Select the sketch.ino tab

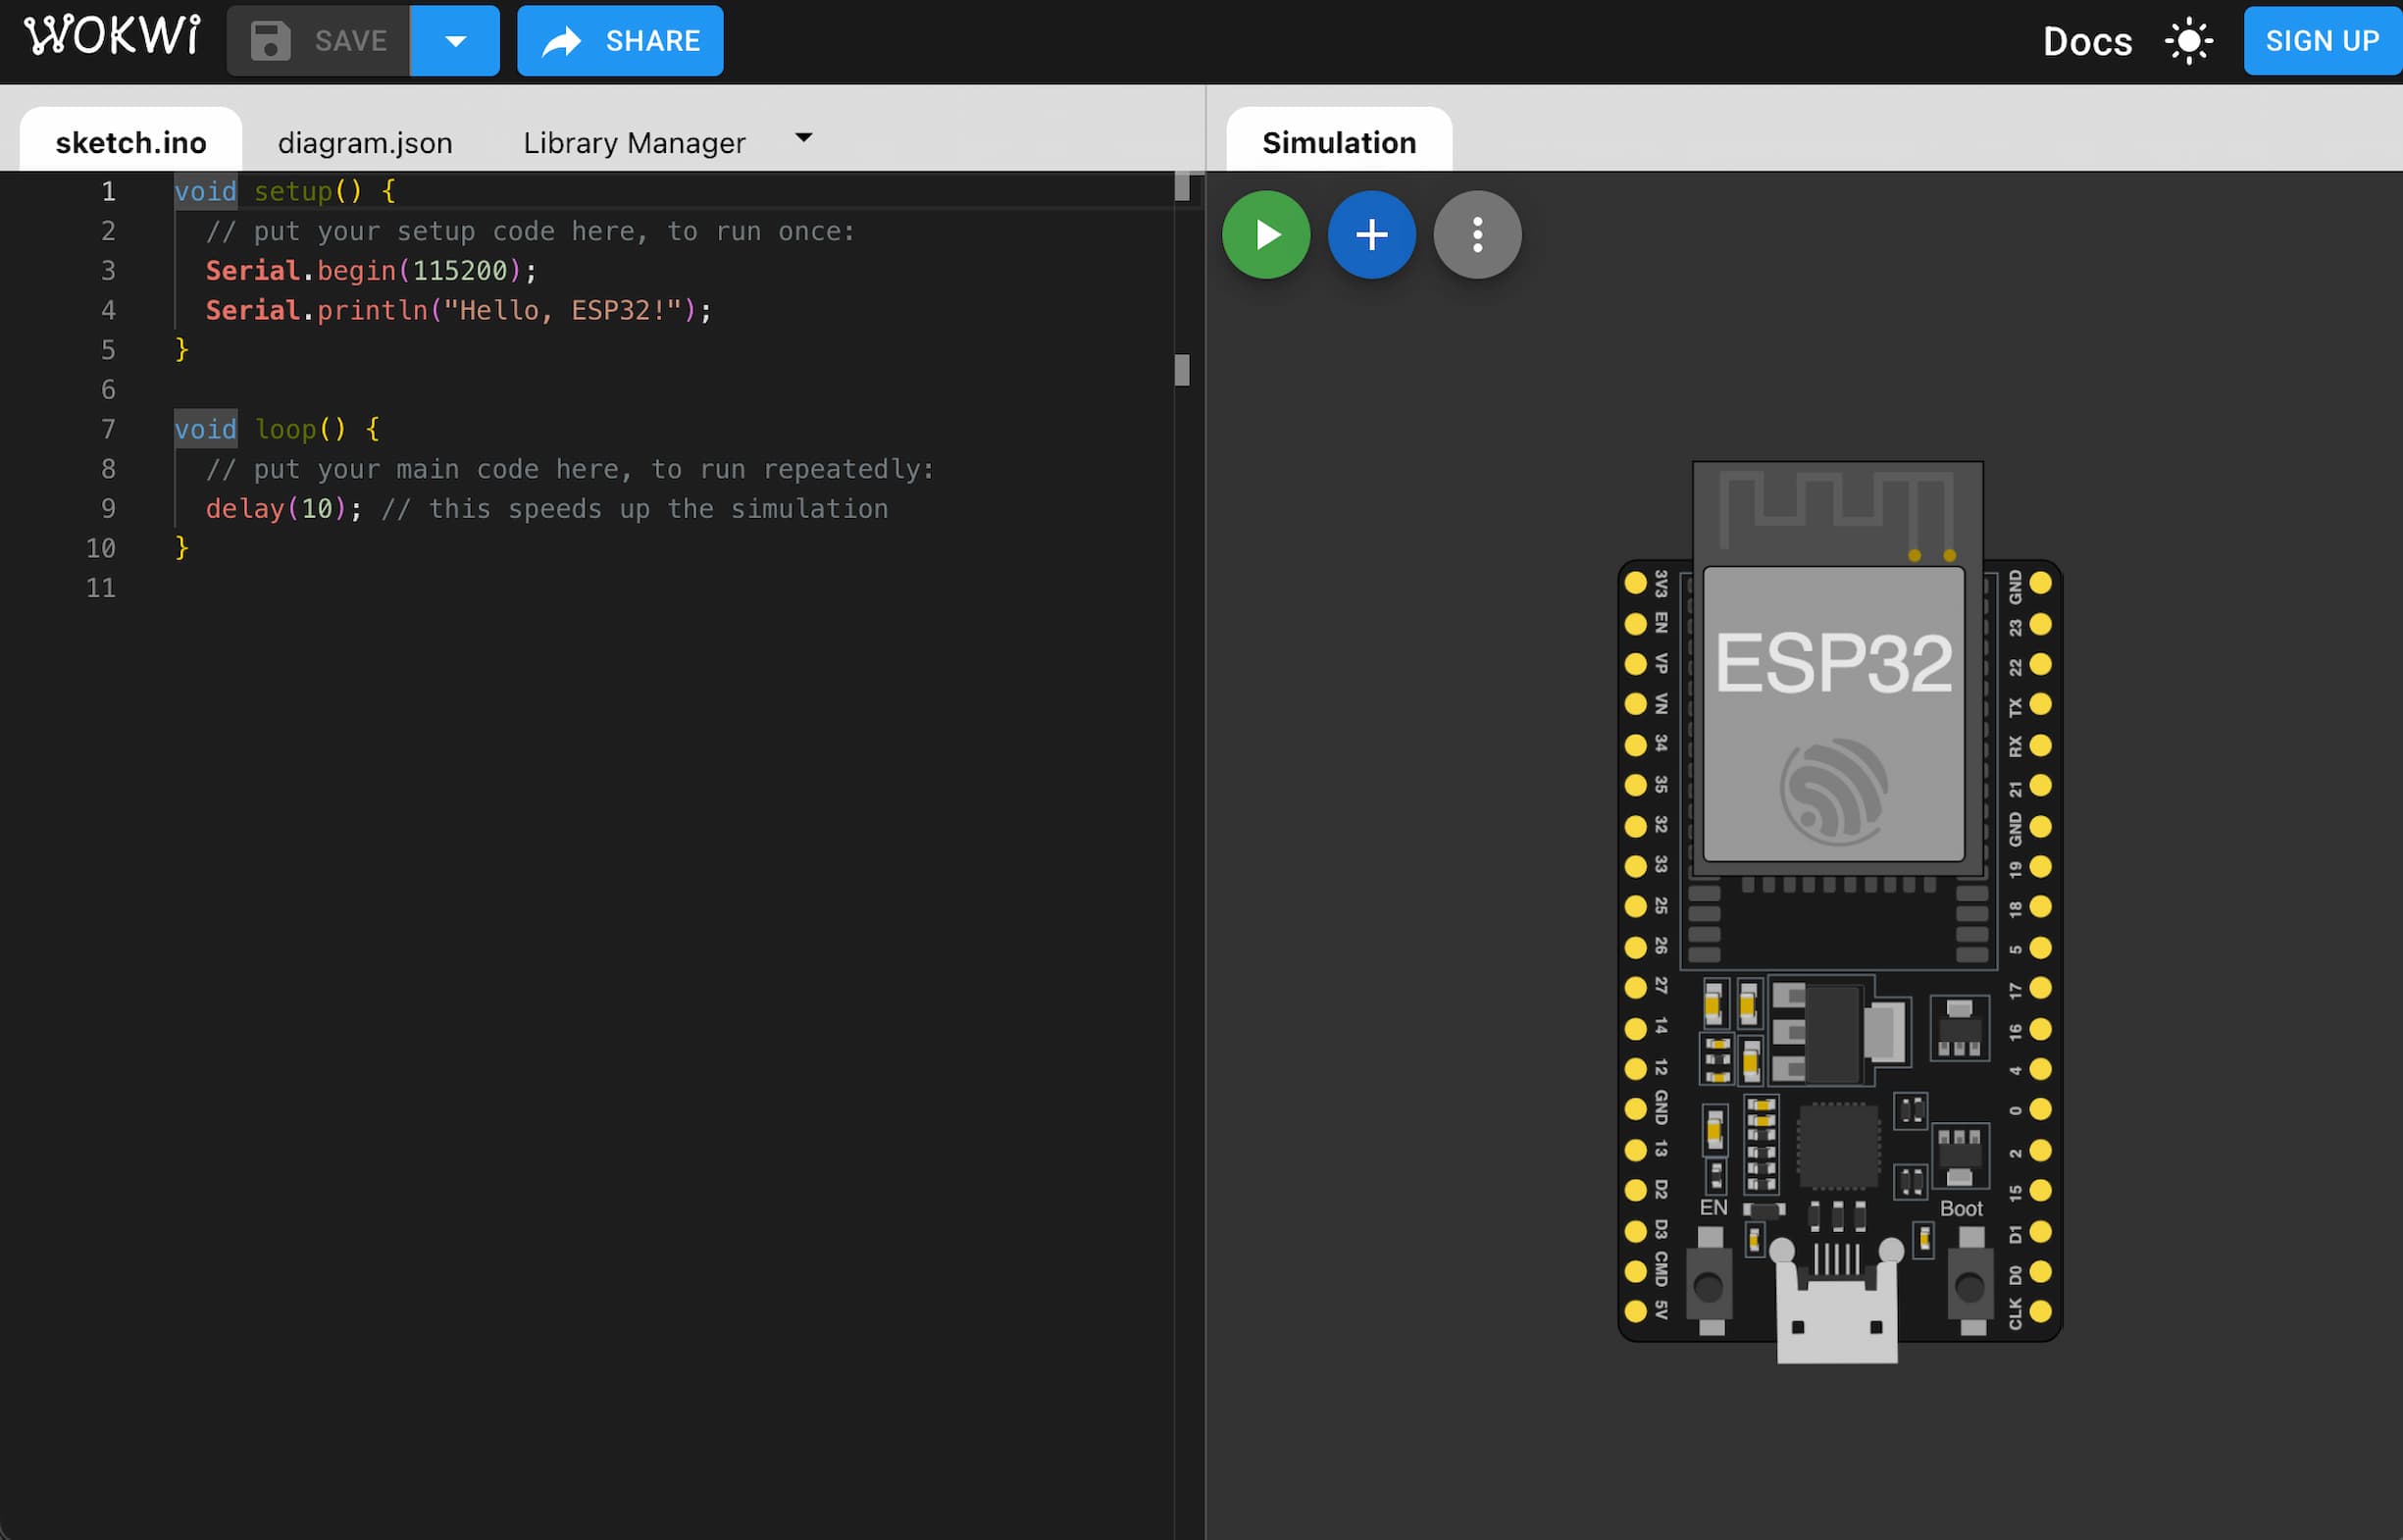tap(131, 143)
